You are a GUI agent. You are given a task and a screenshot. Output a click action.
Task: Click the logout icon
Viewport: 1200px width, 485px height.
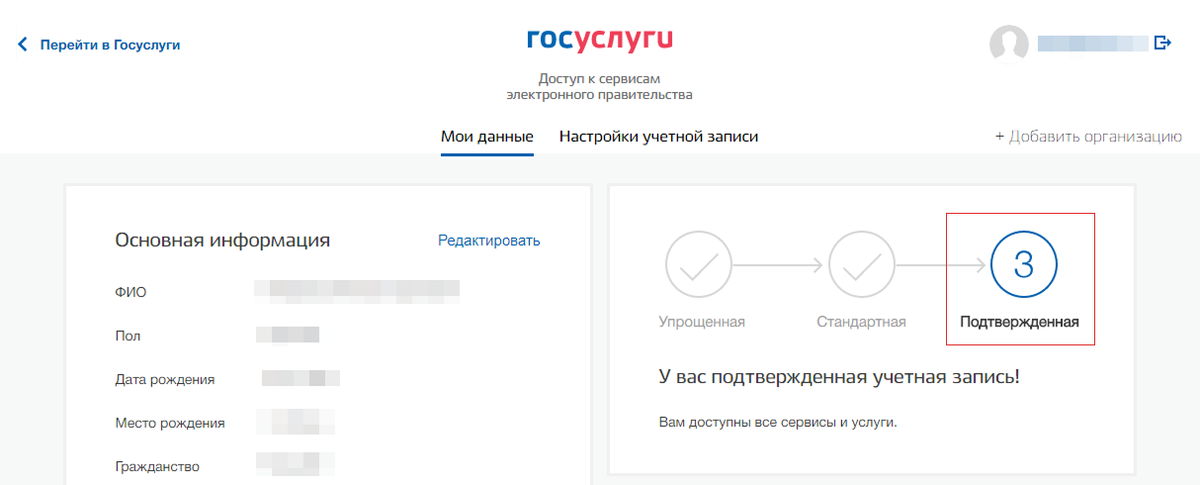click(1162, 43)
